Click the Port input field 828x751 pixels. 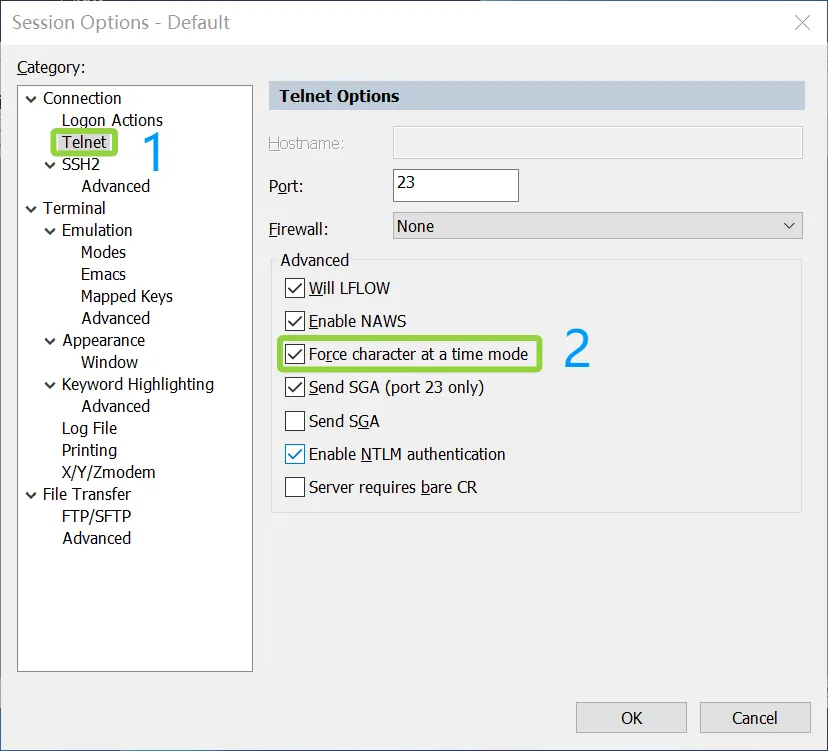tap(455, 185)
